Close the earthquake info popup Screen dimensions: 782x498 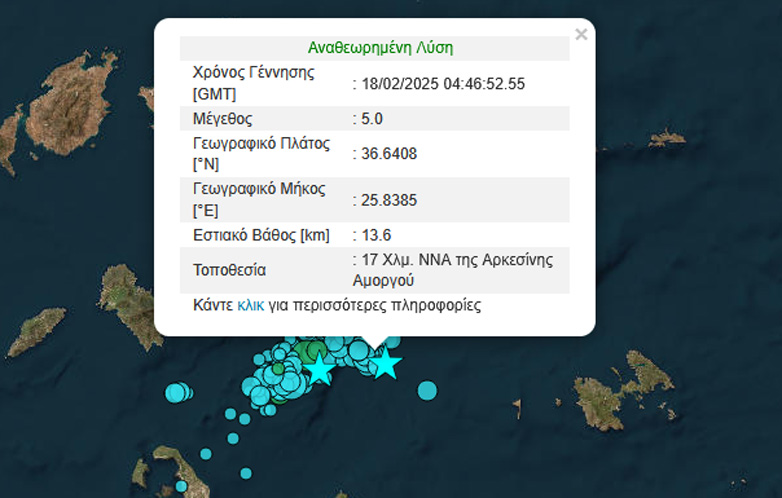(x=581, y=35)
